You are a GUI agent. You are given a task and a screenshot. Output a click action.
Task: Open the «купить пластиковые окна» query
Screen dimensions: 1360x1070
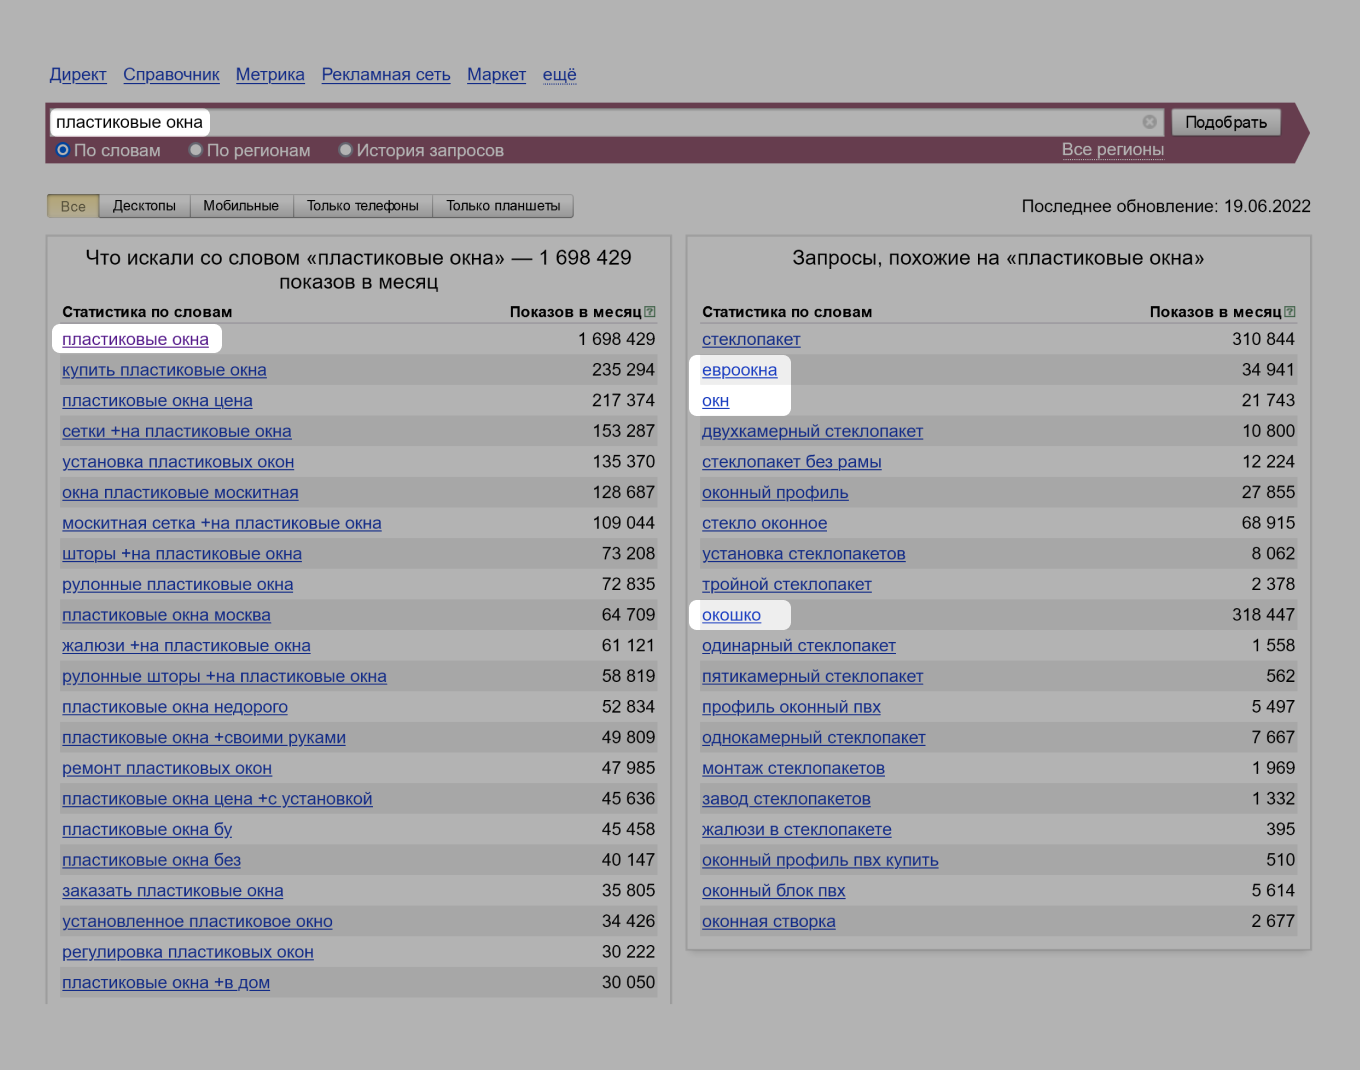pyautogui.click(x=164, y=370)
